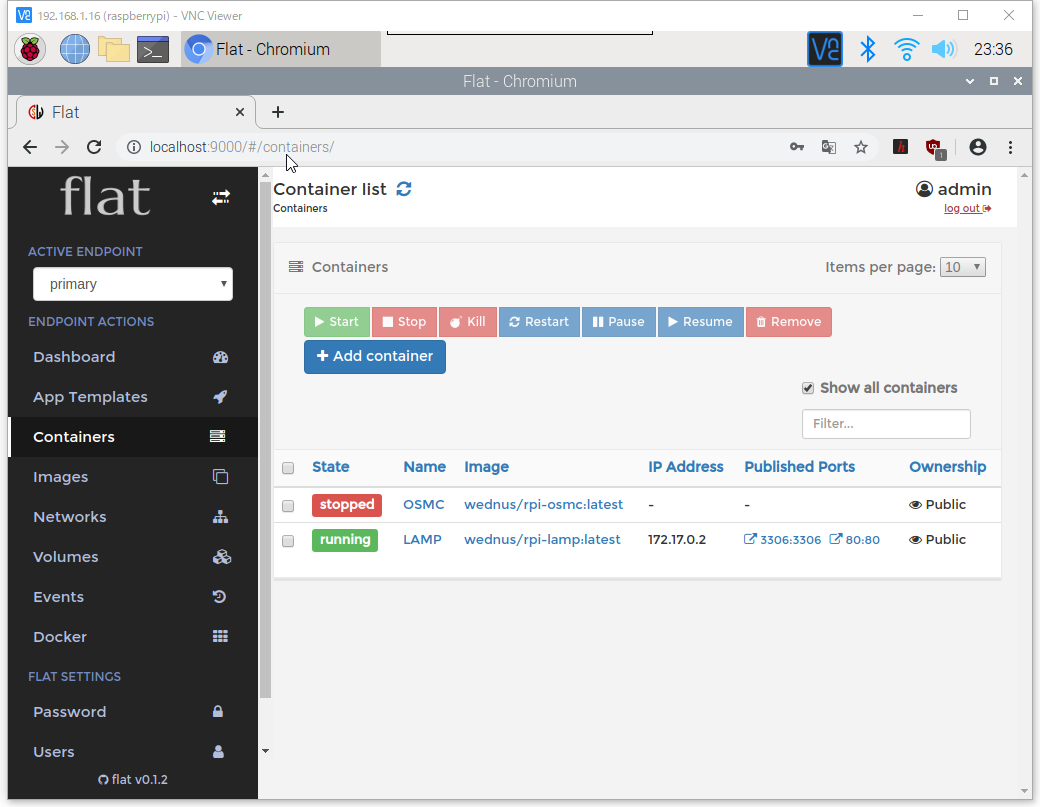Click the red h extension icon

900,147
